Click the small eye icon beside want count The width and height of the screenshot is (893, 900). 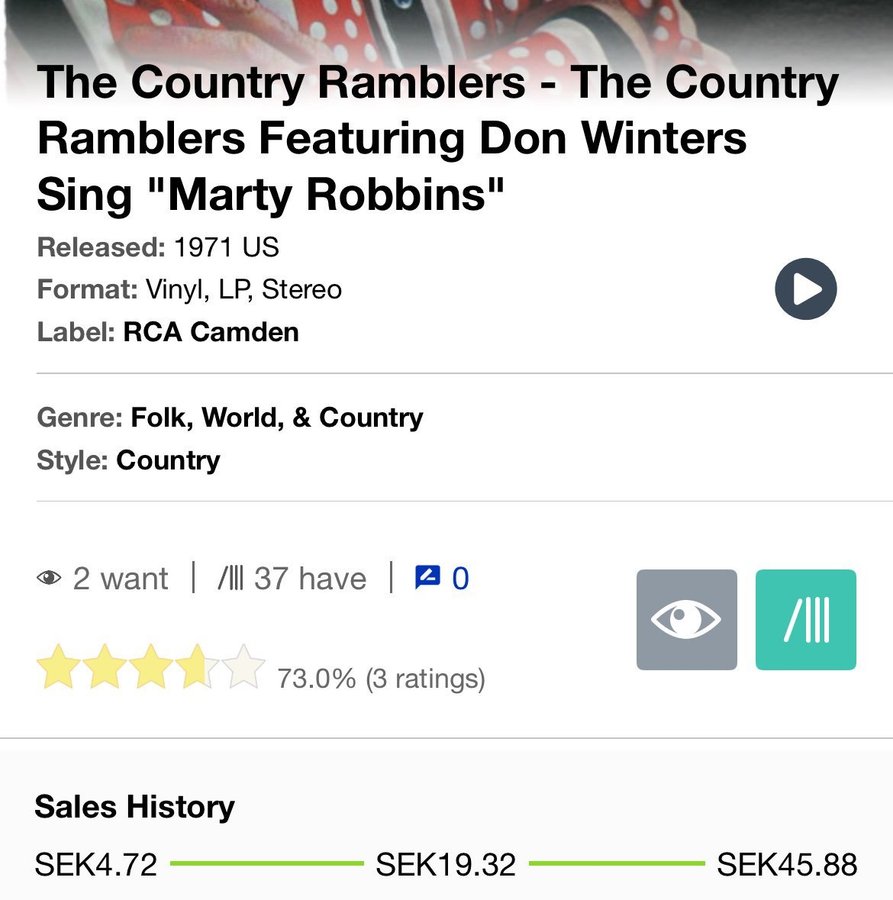point(48,578)
